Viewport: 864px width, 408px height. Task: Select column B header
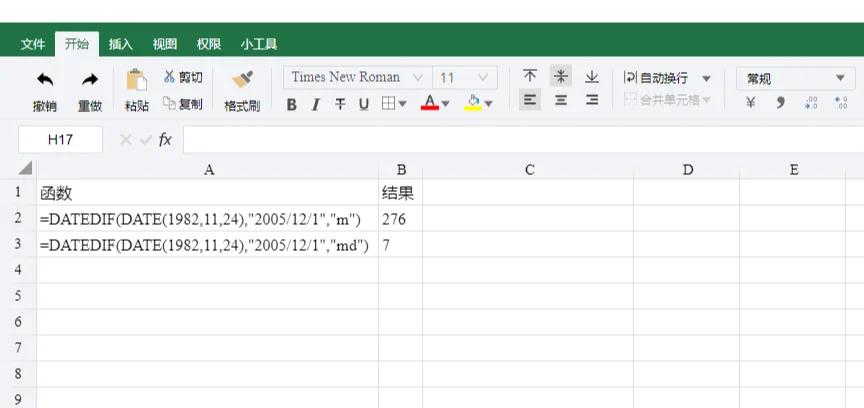[x=401, y=169]
